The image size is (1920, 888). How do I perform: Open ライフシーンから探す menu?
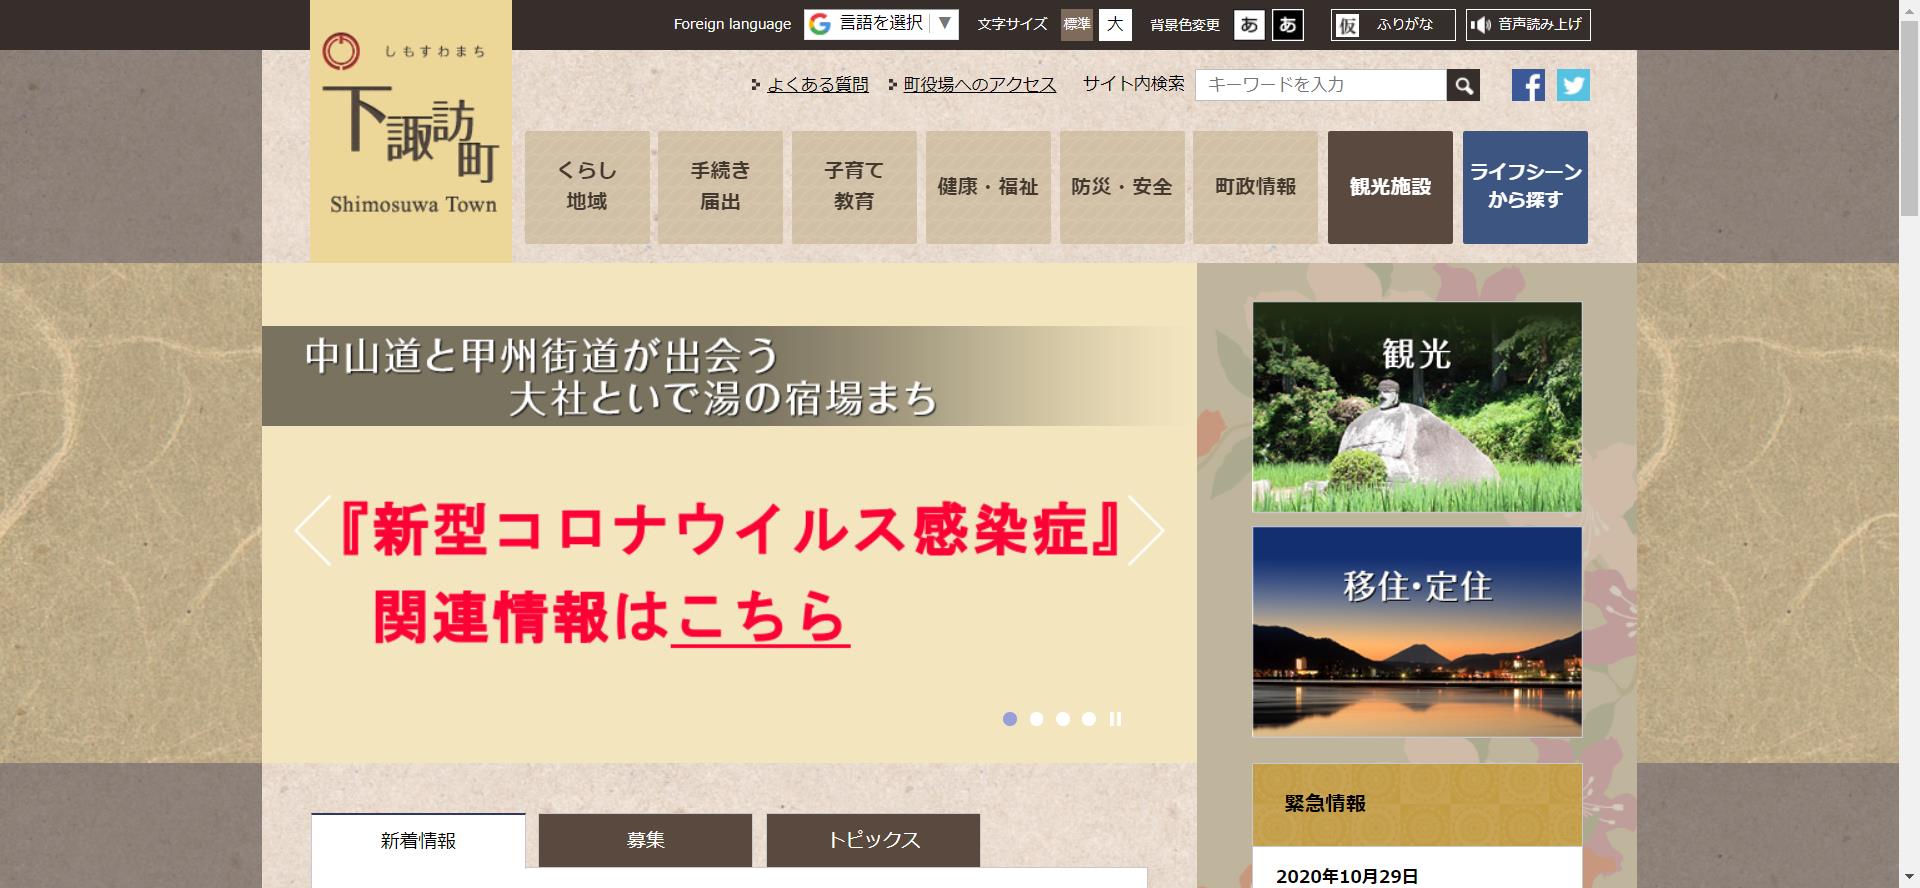click(x=1525, y=187)
